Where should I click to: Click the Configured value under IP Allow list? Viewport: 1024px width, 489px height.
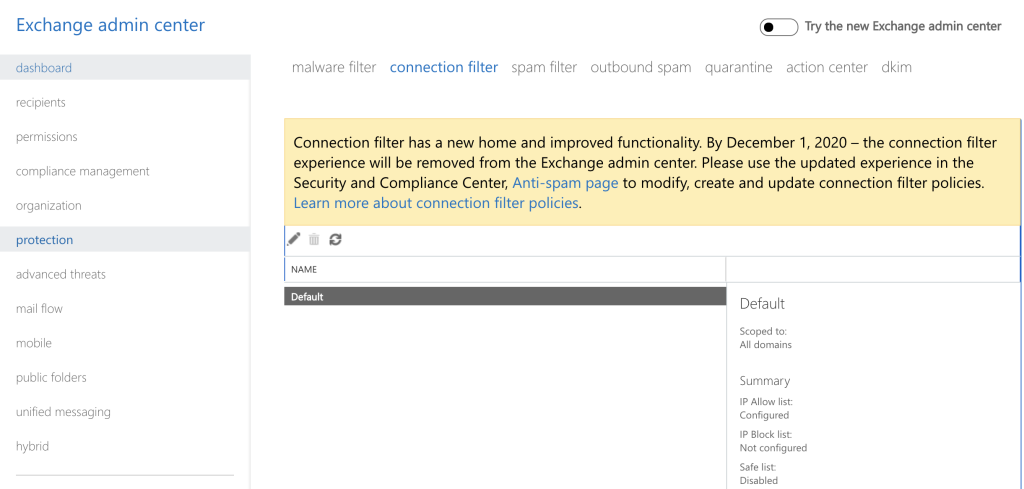point(764,415)
